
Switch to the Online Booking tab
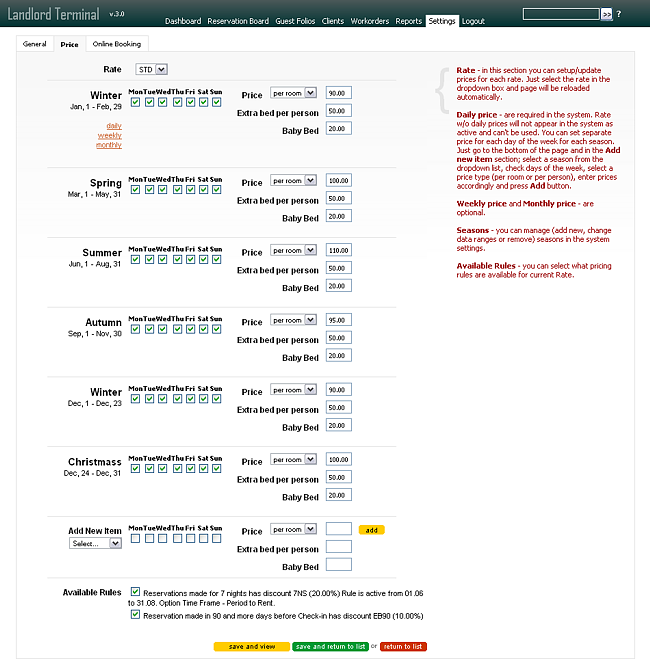click(x=117, y=44)
